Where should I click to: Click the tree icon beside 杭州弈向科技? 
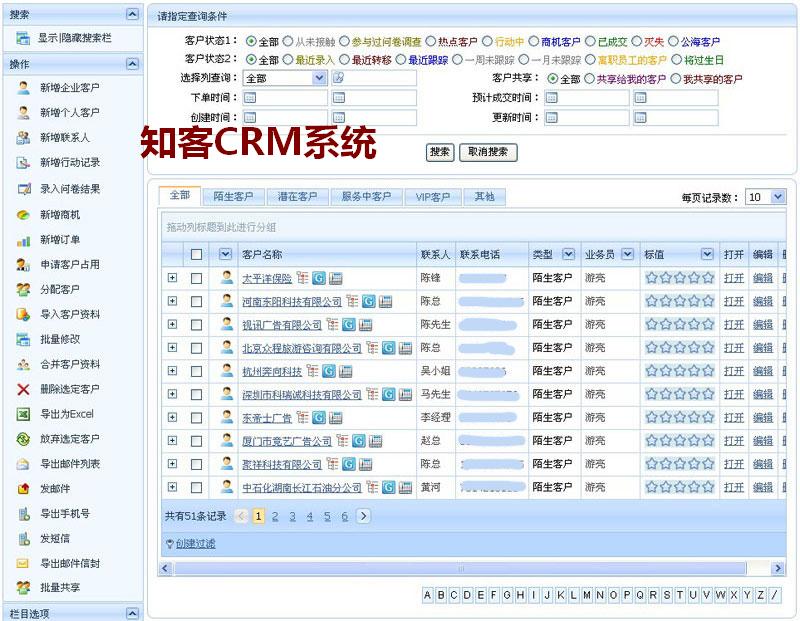pos(312,371)
